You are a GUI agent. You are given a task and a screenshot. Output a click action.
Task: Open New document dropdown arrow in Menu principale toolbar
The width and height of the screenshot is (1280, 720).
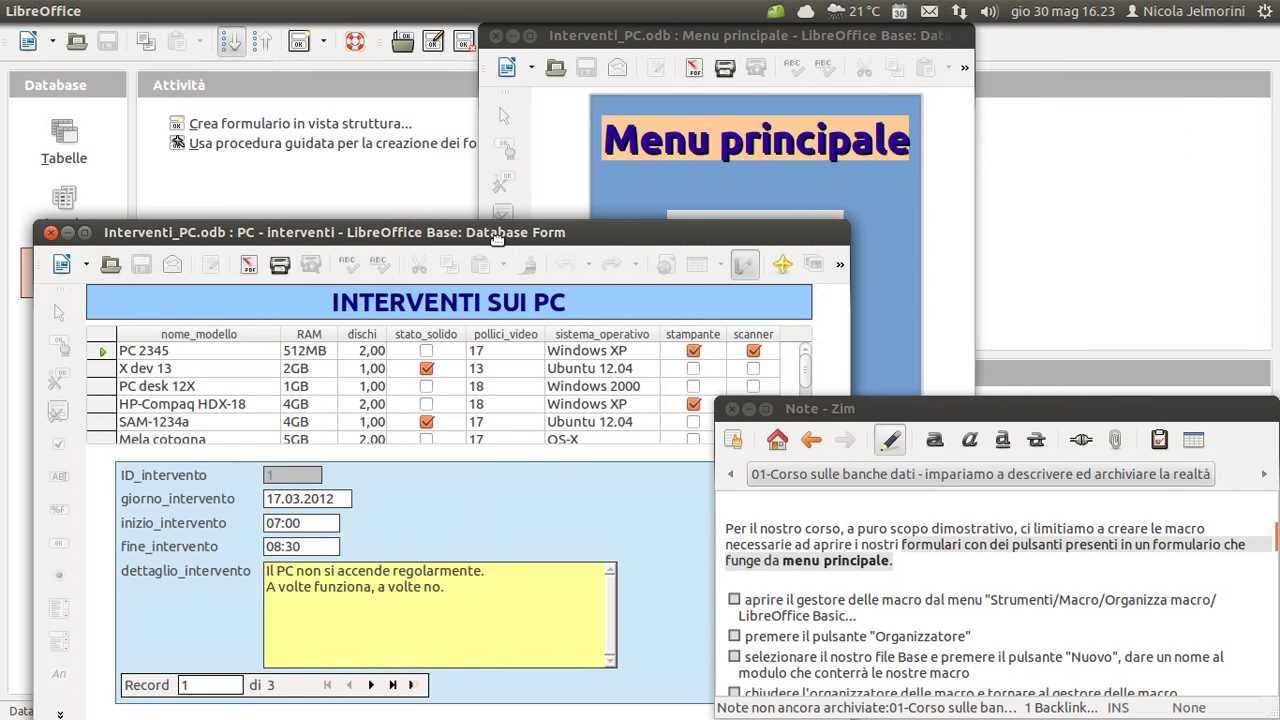point(531,68)
